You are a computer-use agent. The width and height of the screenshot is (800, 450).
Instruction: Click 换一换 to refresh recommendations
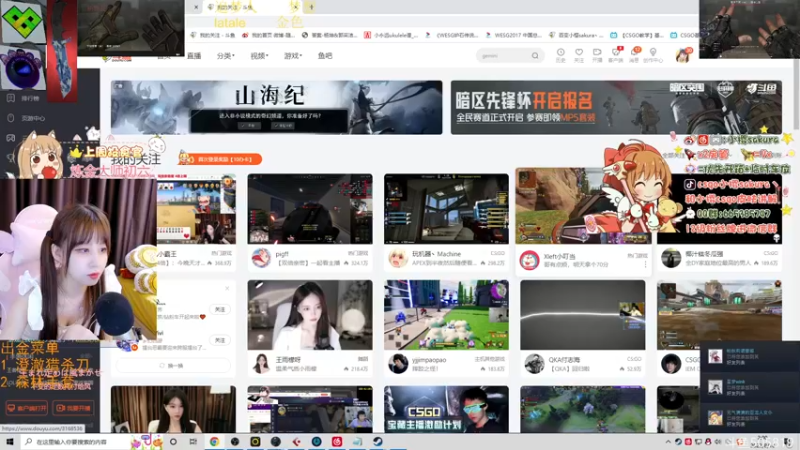(172, 365)
